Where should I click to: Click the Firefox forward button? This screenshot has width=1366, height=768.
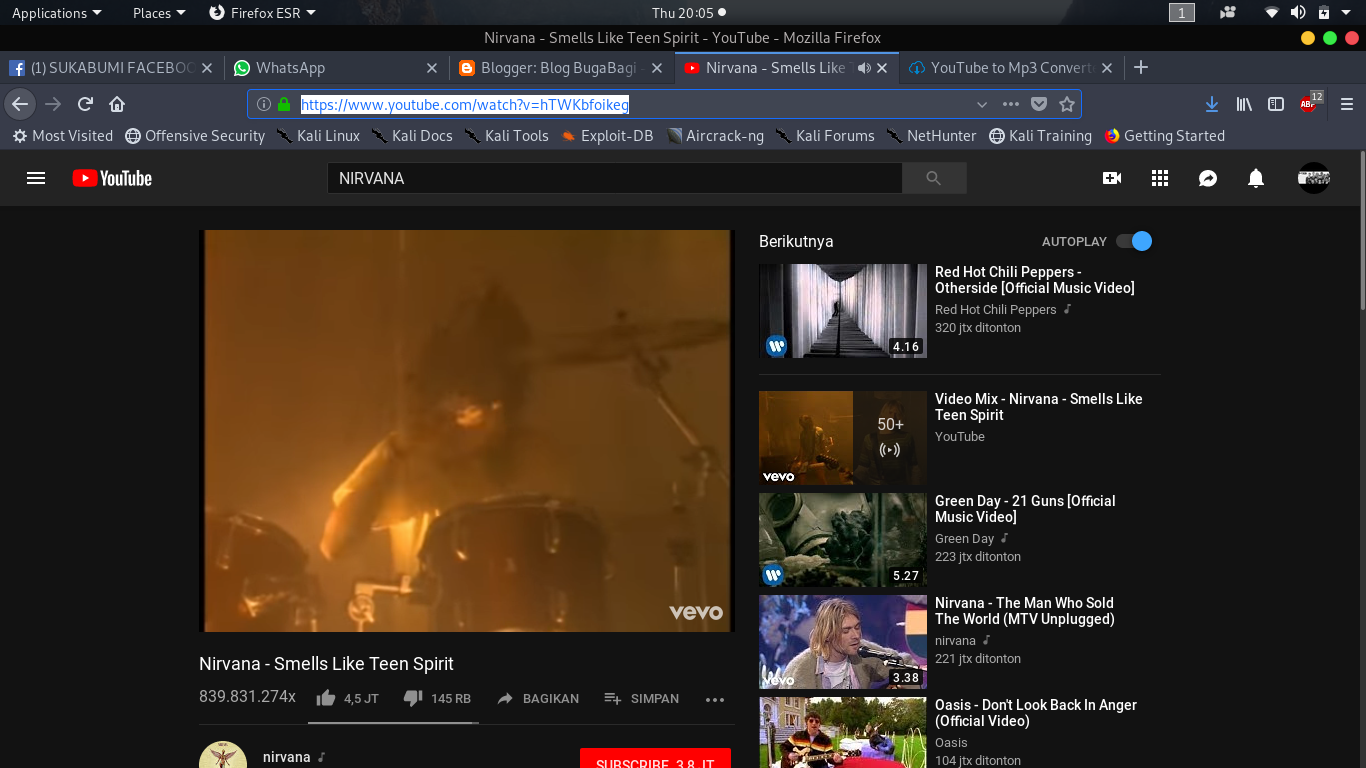54,104
